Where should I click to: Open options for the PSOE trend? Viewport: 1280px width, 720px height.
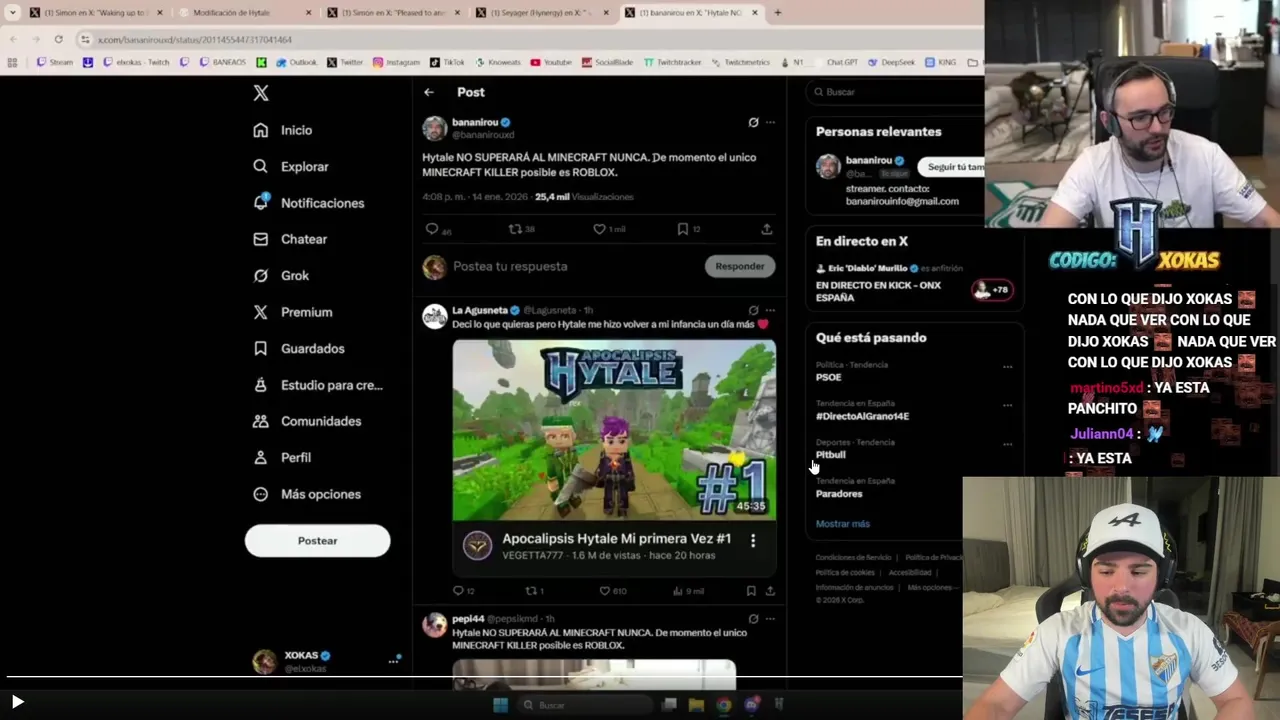pyautogui.click(x=1007, y=367)
